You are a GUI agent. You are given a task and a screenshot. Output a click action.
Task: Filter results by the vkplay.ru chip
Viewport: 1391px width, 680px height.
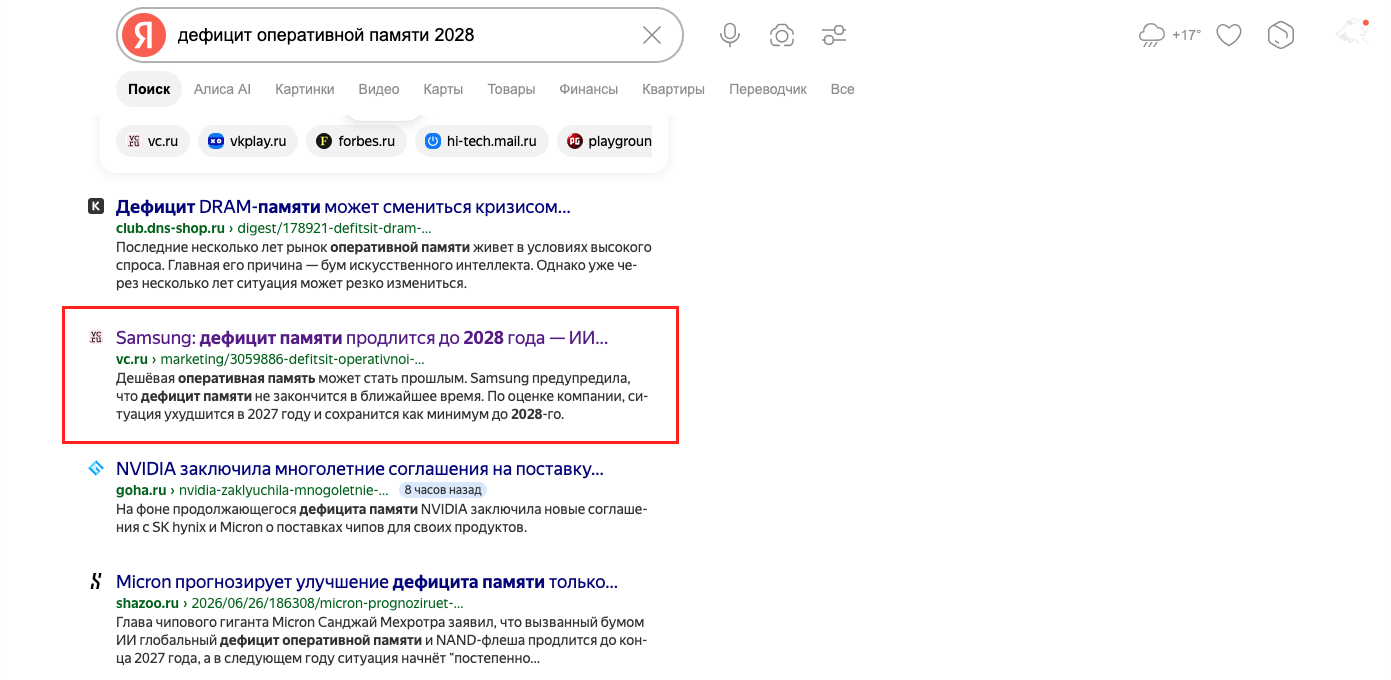pos(248,141)
